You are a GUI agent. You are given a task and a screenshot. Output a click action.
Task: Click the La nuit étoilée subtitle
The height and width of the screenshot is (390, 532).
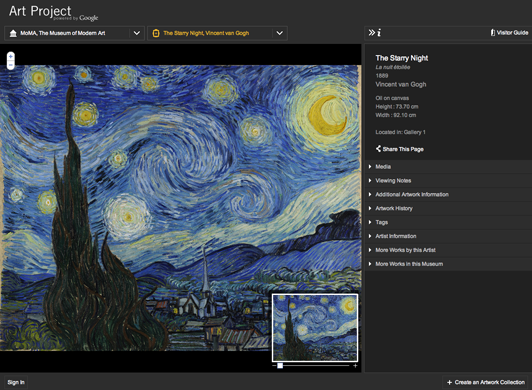pos(393,67)
